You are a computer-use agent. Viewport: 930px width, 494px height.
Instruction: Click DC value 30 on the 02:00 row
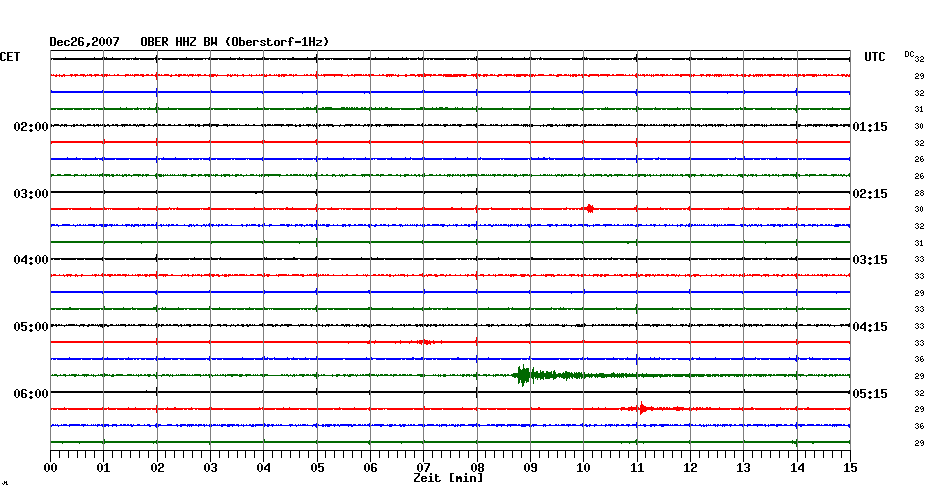pos(919,126)
